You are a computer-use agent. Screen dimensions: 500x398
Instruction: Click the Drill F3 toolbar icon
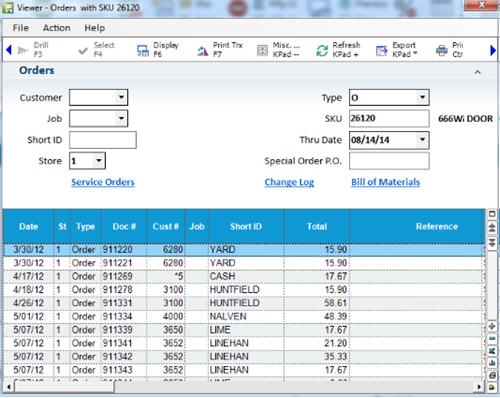coord(23,51)
